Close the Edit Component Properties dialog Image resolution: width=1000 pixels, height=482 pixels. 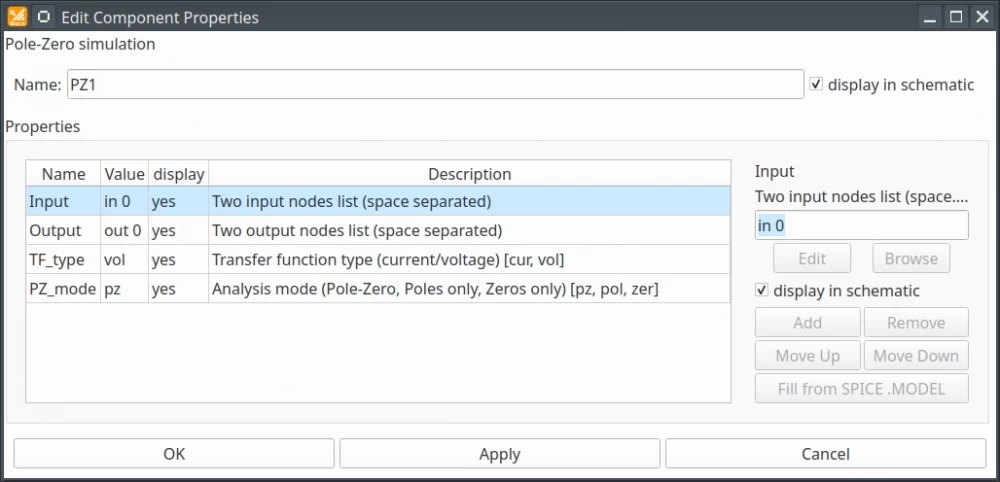click(x=981, y=17)
